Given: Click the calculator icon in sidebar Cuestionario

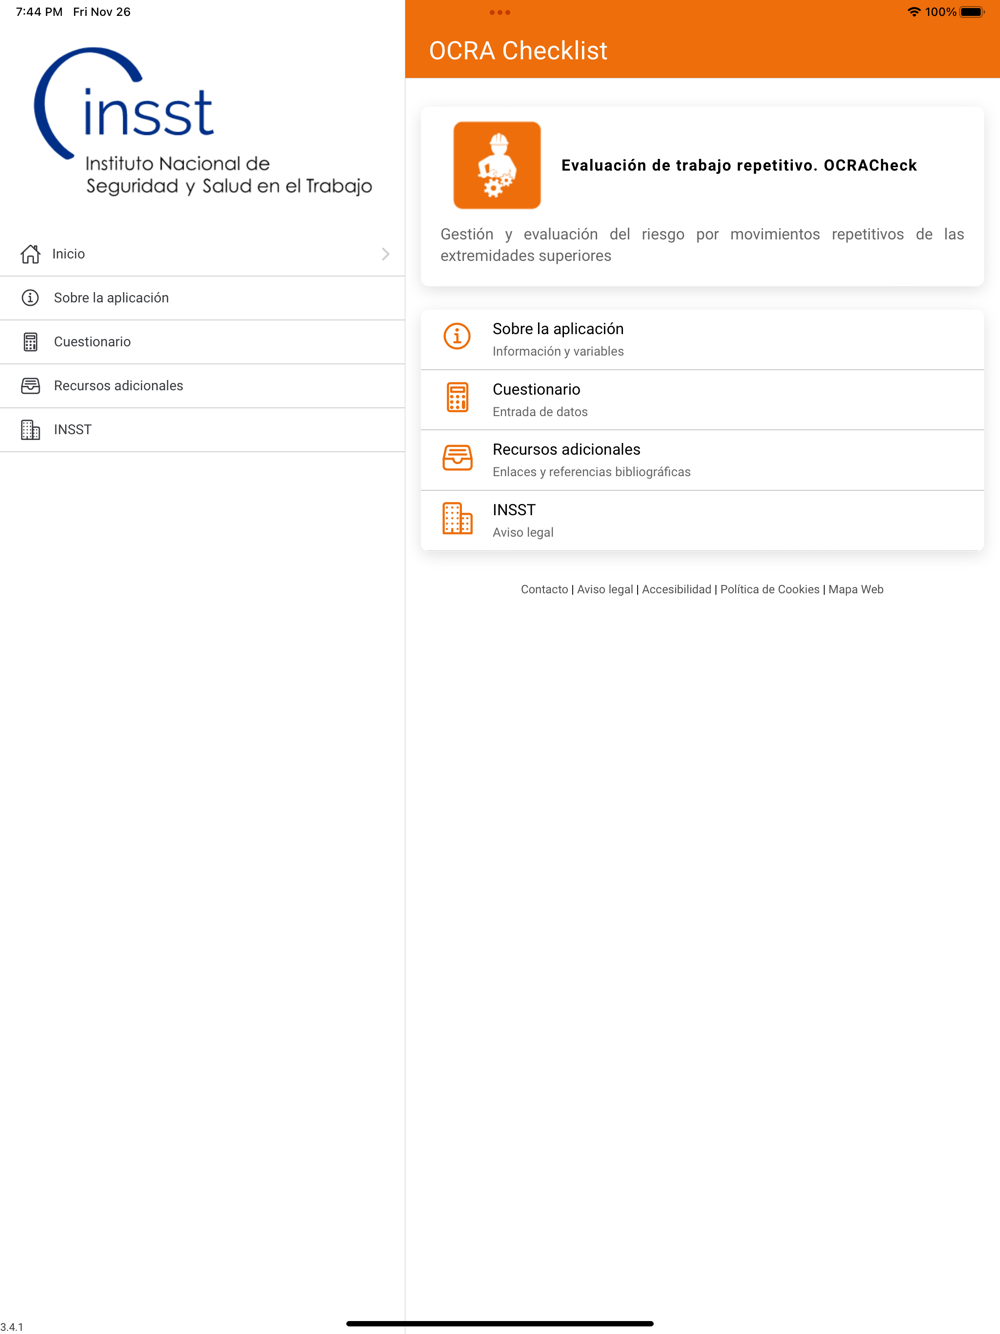Looking at the screenshot, I should tap(30, 342).
